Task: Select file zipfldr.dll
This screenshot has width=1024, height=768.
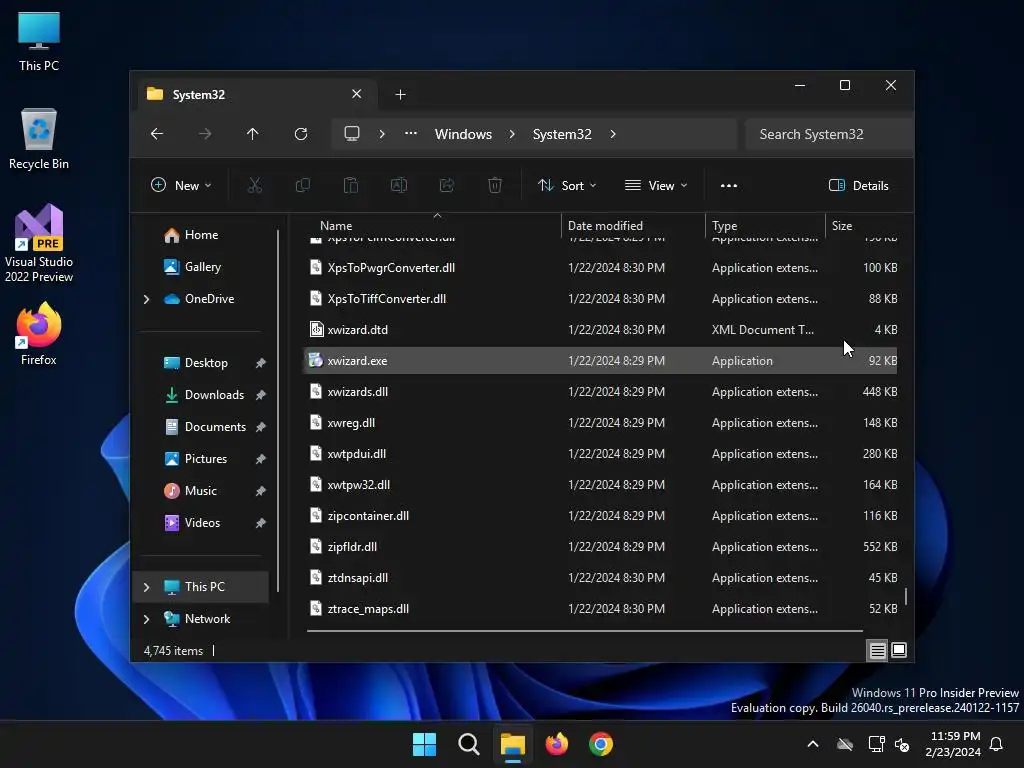Action: (600, 547)
